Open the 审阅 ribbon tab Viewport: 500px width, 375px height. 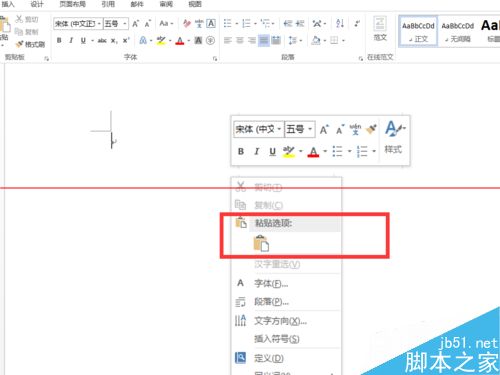[x=166, y=4]
